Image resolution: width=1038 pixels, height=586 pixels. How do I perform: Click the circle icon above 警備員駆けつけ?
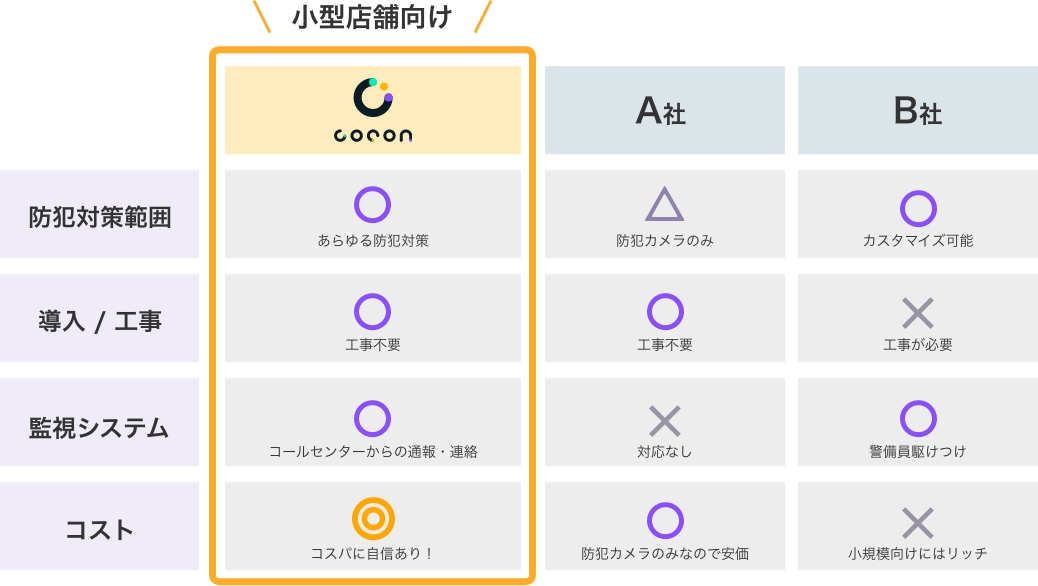[x=918, y=418]
